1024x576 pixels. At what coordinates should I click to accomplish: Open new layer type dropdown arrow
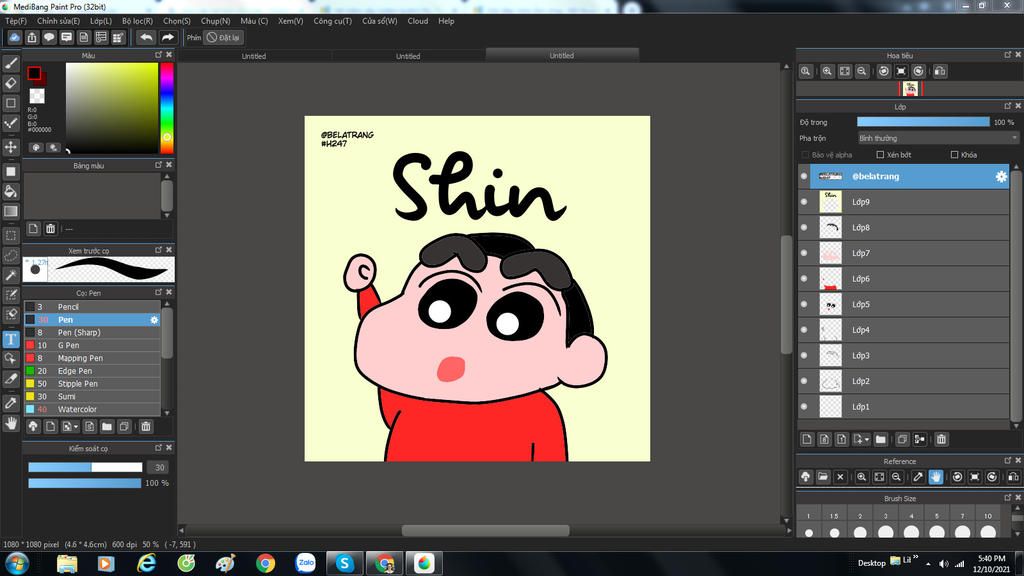[867, 440]
